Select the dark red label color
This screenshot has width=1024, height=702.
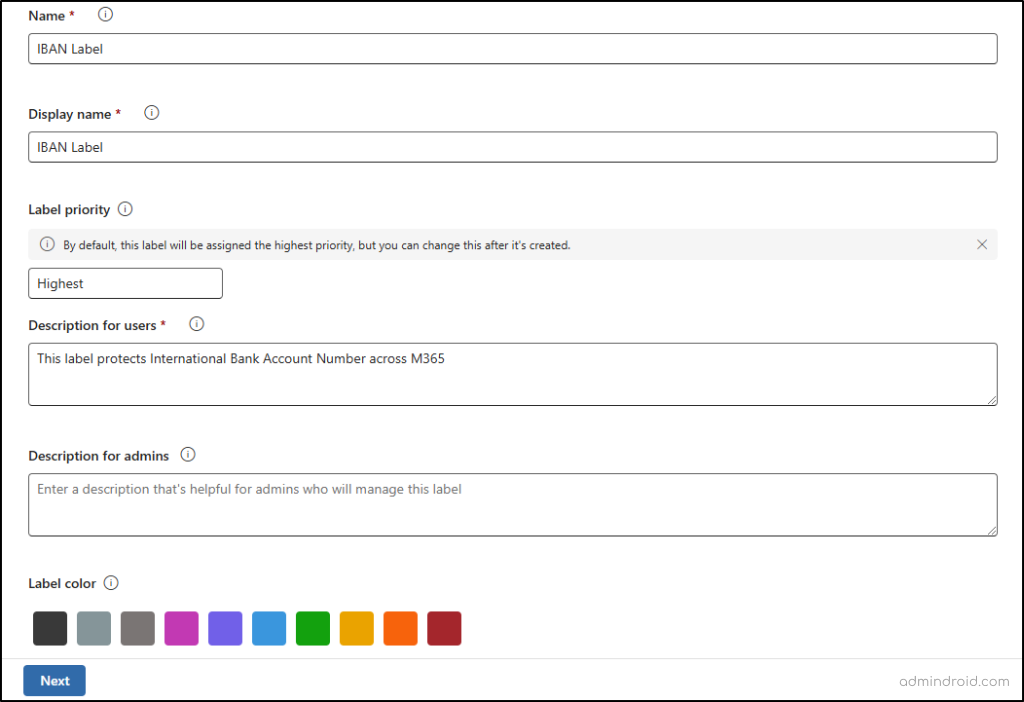tap(444, 629)
